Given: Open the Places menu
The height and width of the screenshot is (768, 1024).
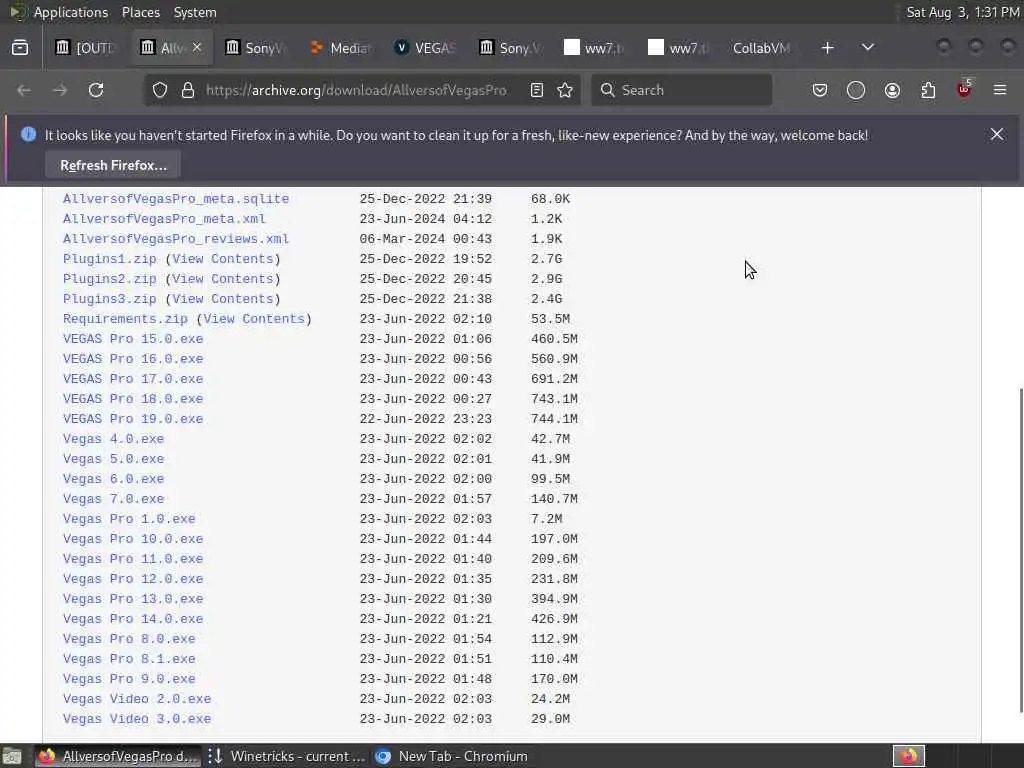Looking at the screenshot, I should point(140,12).
